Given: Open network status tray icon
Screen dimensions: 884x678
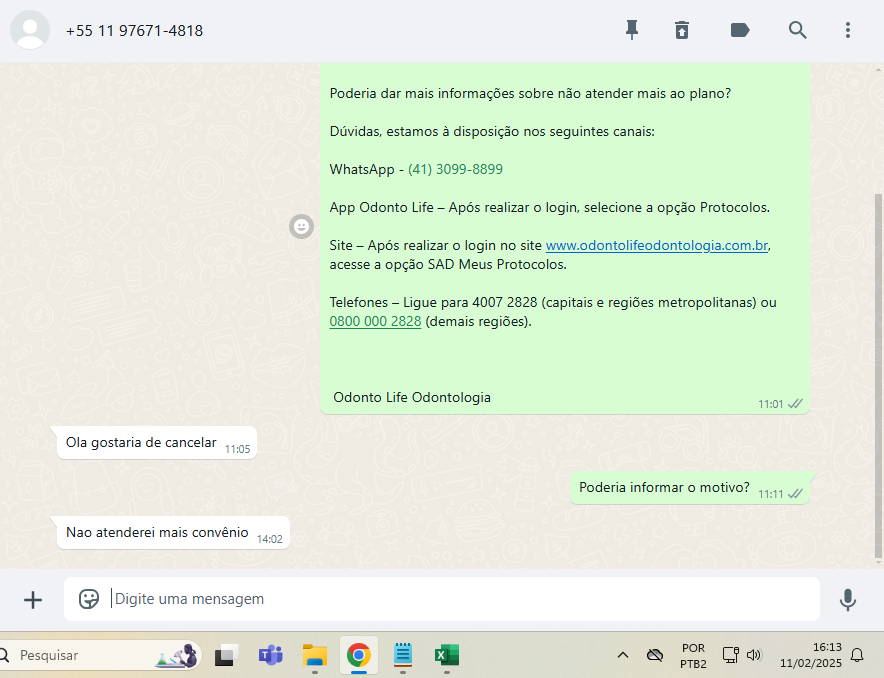Looking at the screenshot, I should [731, 655].
